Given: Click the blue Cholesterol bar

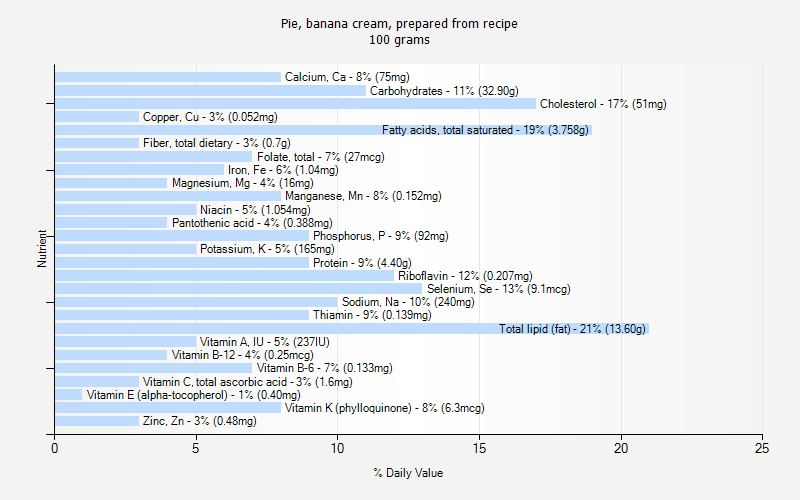Looking at the screenshot, I should [295, 104].
